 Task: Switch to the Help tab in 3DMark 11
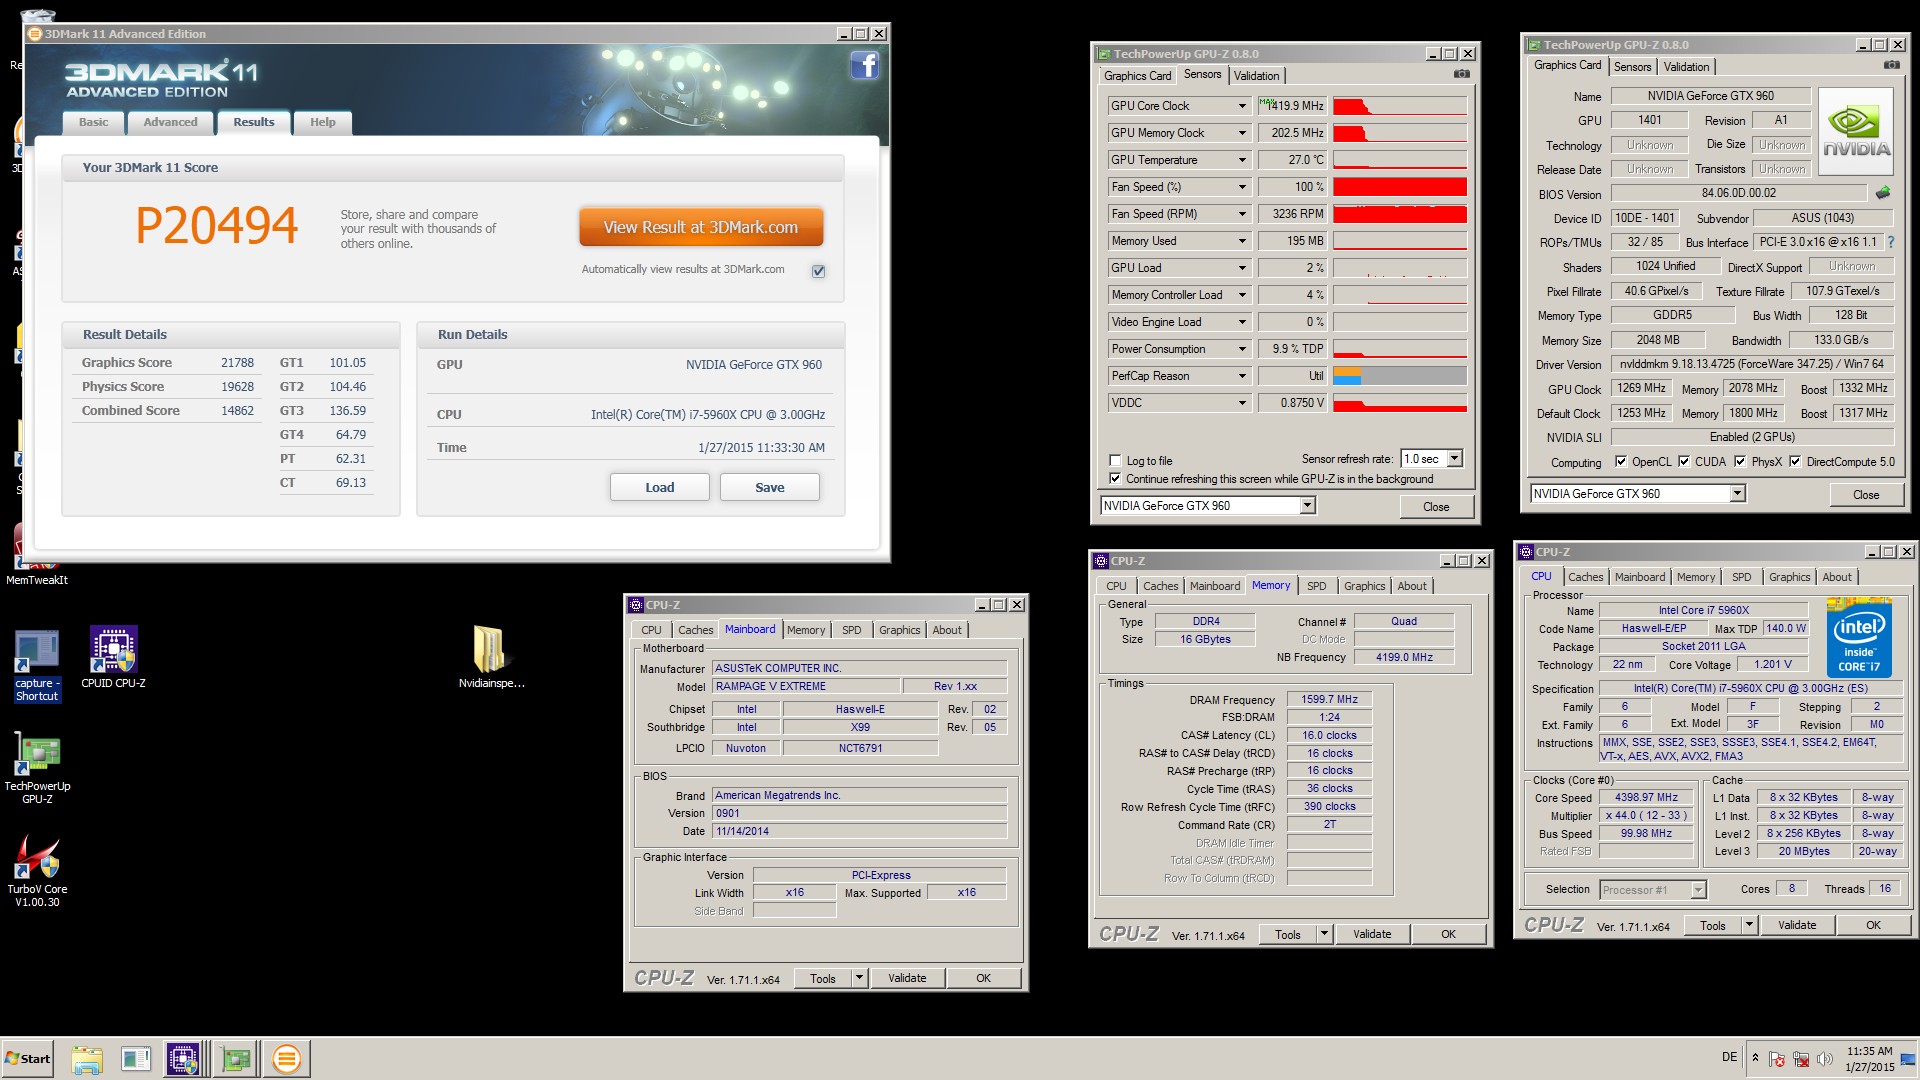click(x=322, y=122)
